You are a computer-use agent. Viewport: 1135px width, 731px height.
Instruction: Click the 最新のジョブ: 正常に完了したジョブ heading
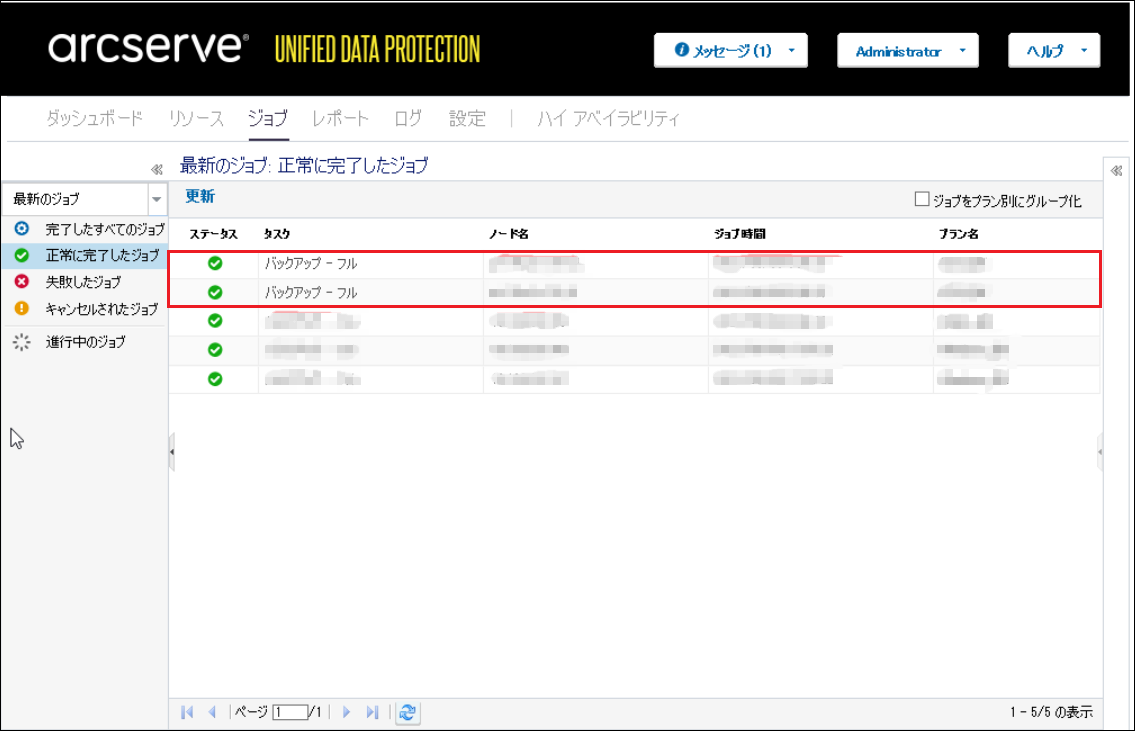click(304, 166)
